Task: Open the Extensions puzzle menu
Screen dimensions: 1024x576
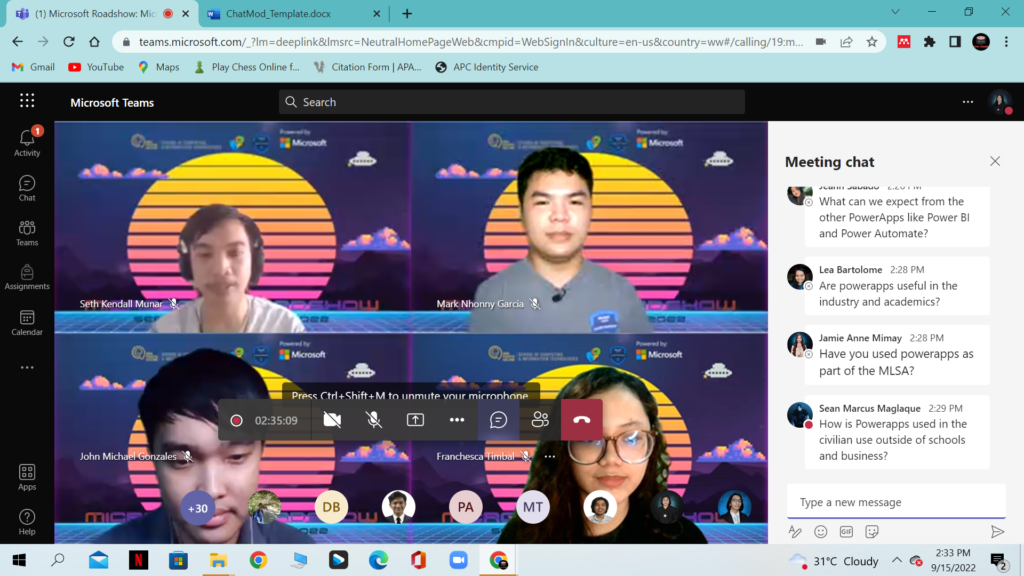Action: coord(929,42)
